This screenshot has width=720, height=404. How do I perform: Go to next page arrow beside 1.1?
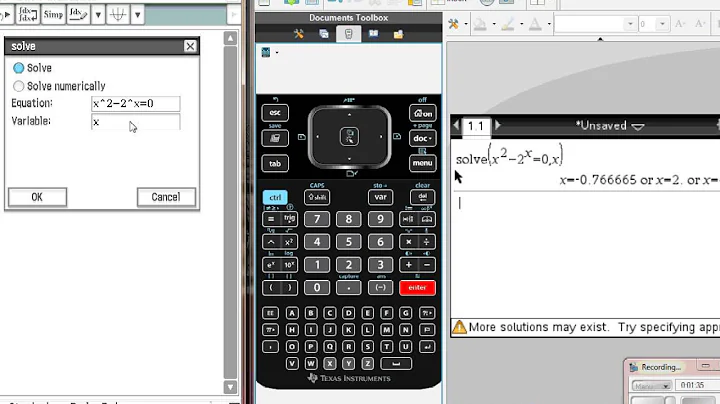(497, 125)
